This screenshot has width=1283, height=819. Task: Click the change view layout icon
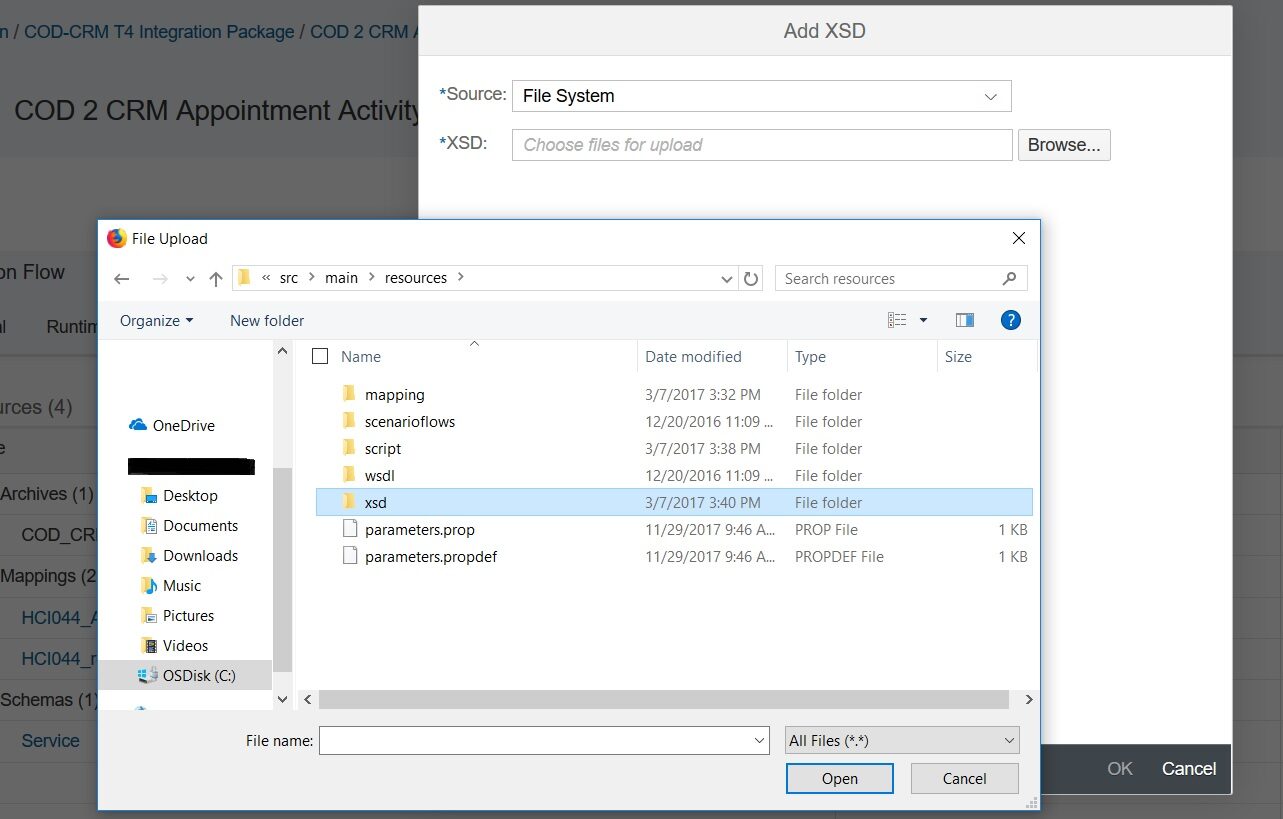tap(897, 320)
